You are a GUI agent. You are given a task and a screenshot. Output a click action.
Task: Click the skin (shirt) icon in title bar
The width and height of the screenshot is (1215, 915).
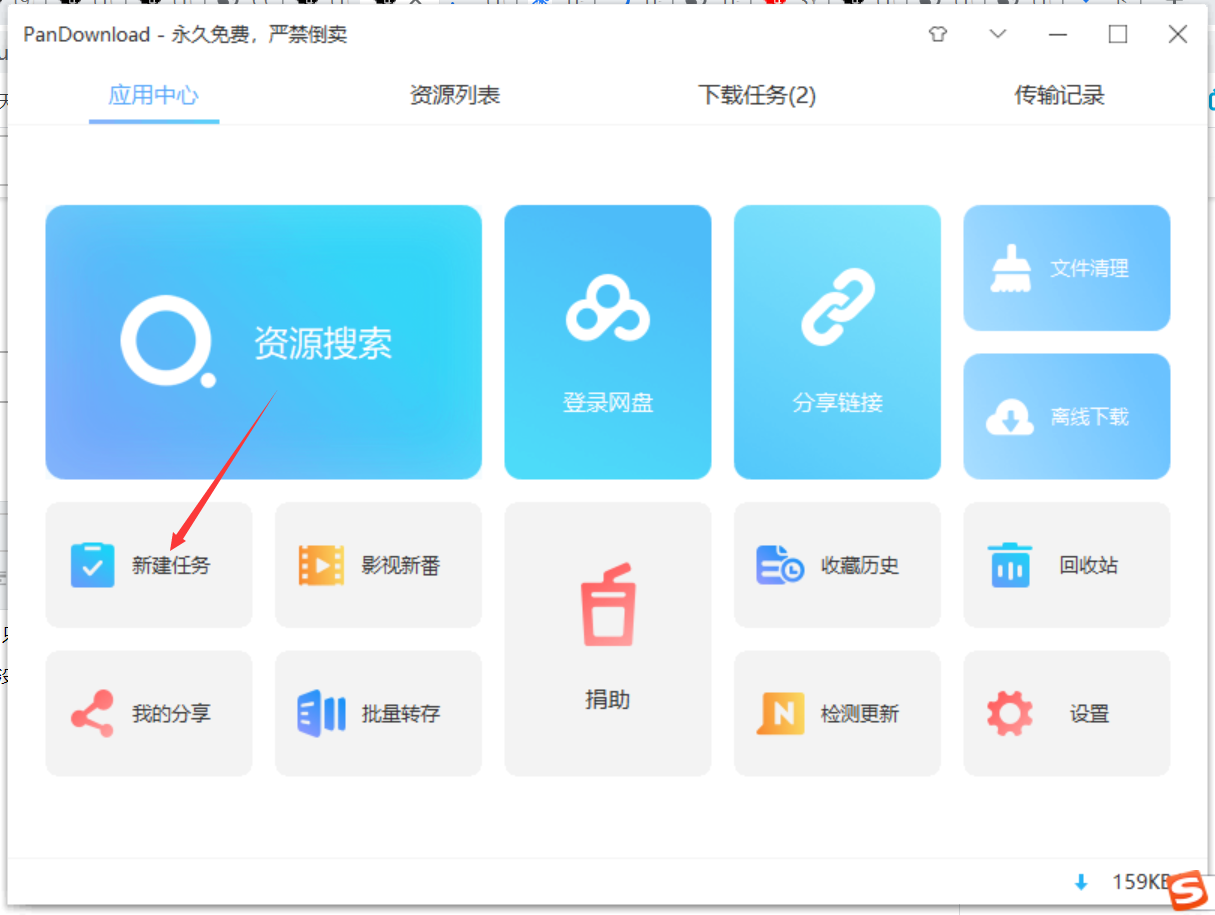click(x=937, y=34)
